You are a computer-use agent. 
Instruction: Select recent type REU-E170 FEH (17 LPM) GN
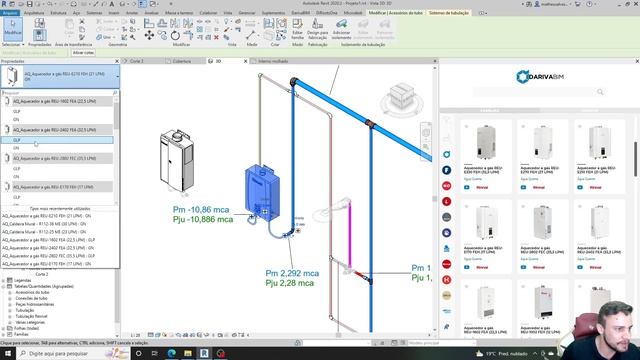point(47,264)
